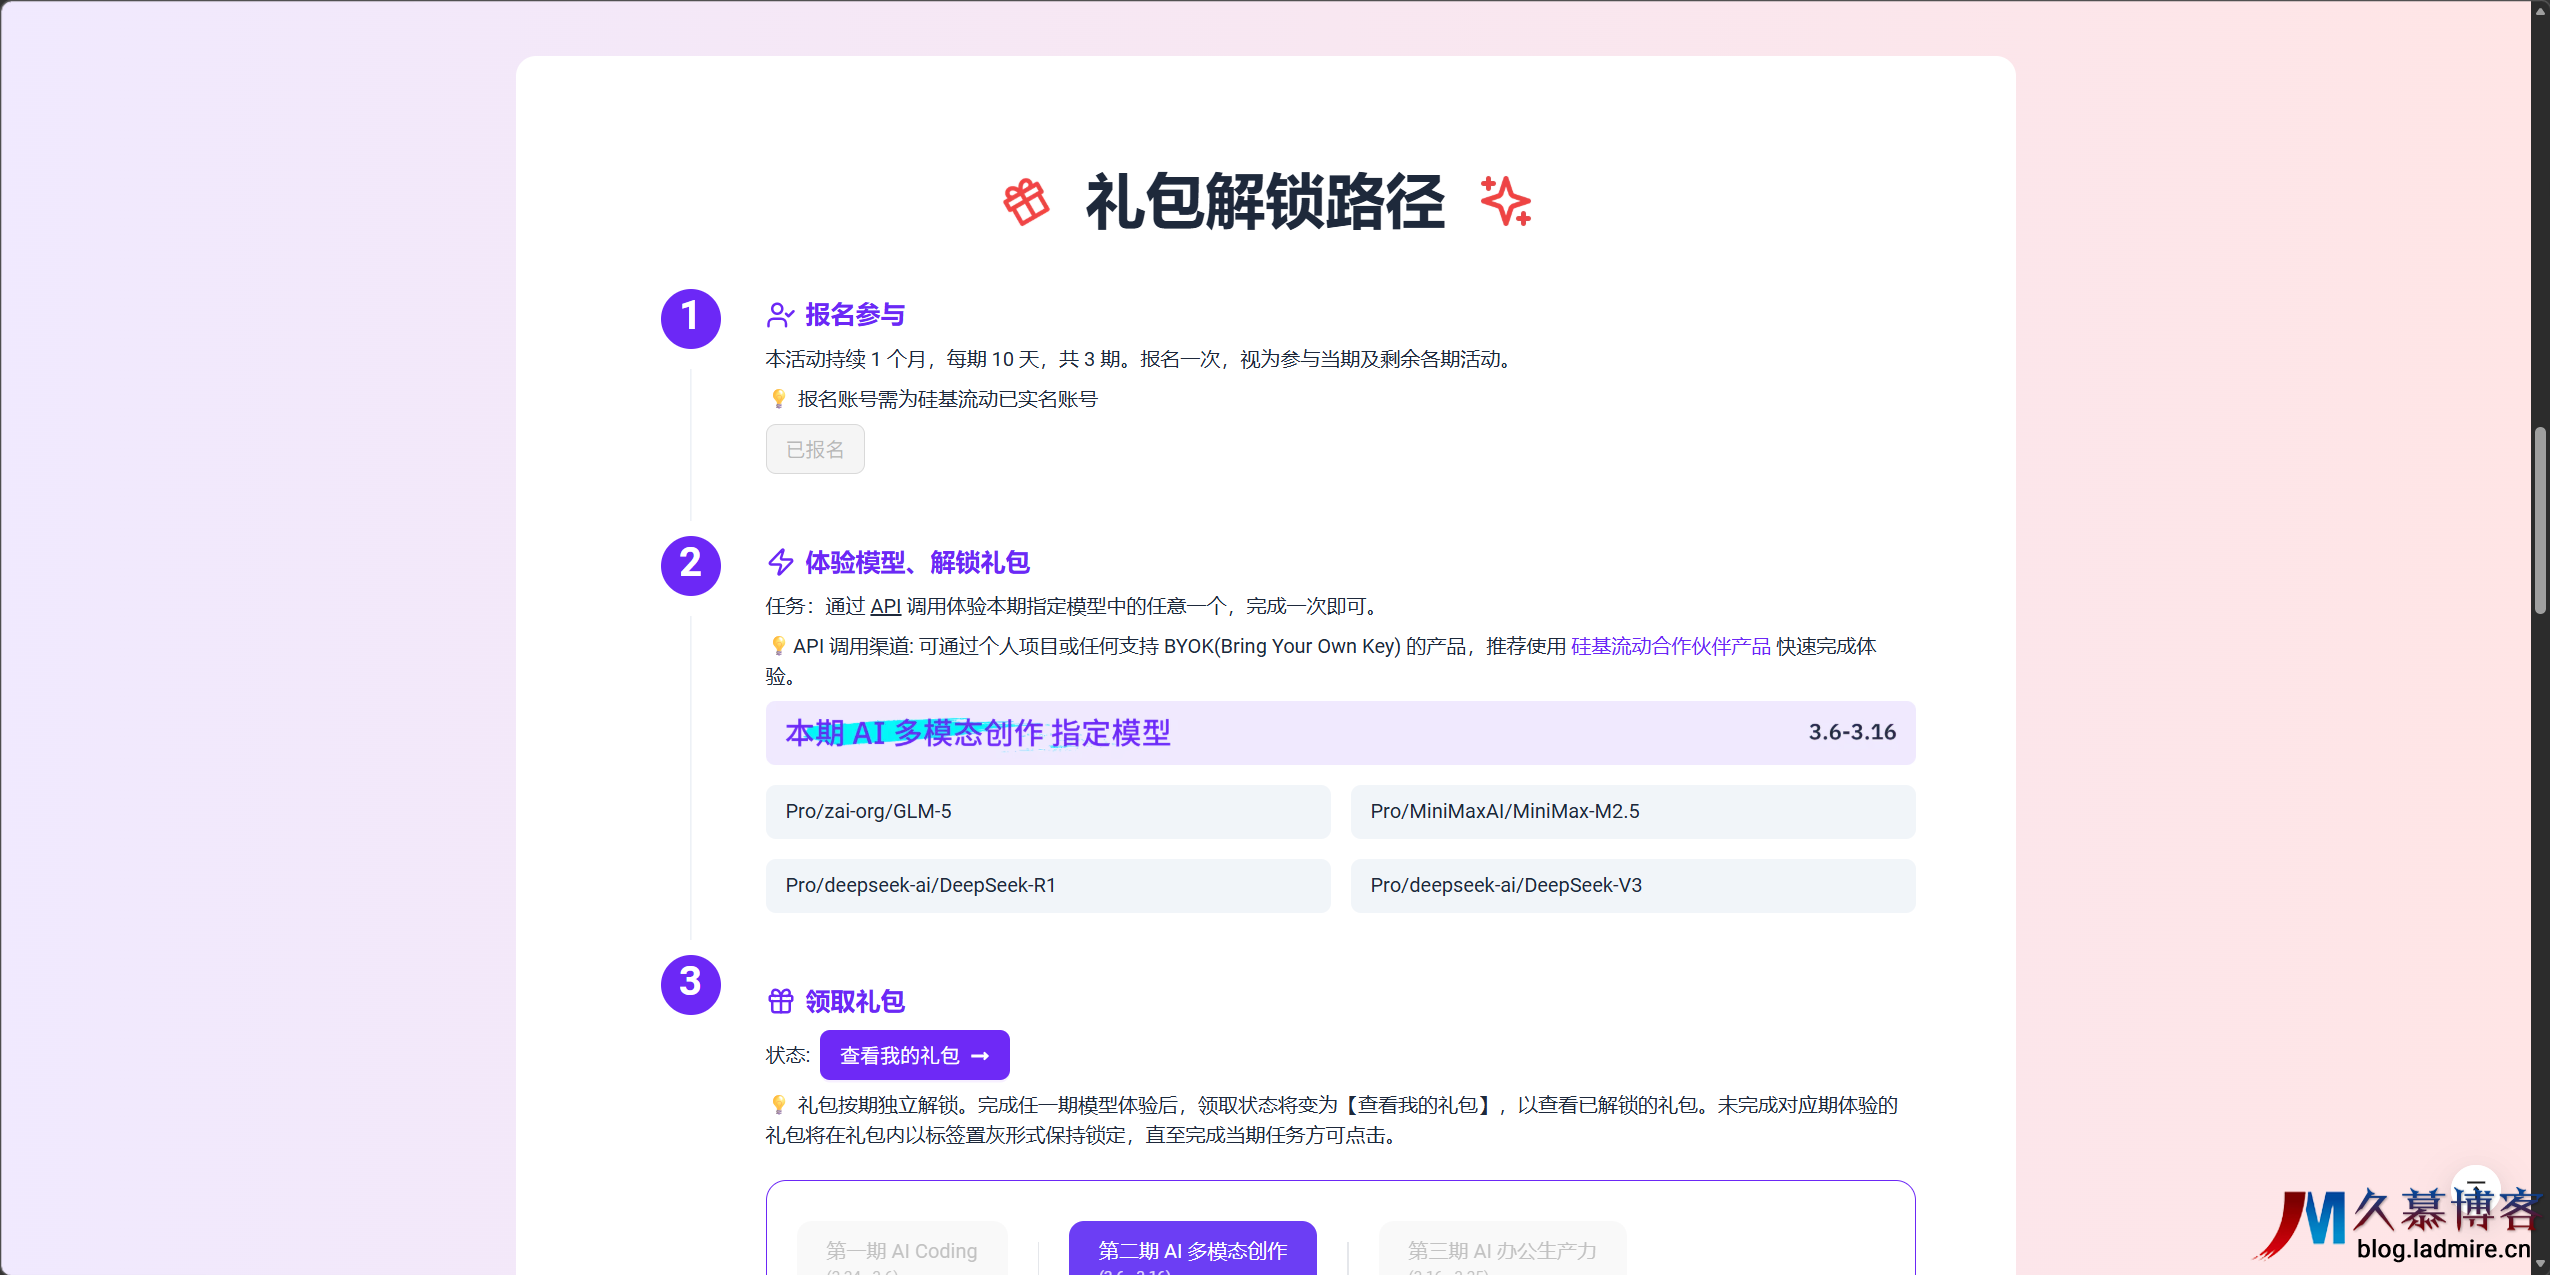Click the lightning bolt icon beside 体验模型
2550x1275 pixels.
click(780, 563)
